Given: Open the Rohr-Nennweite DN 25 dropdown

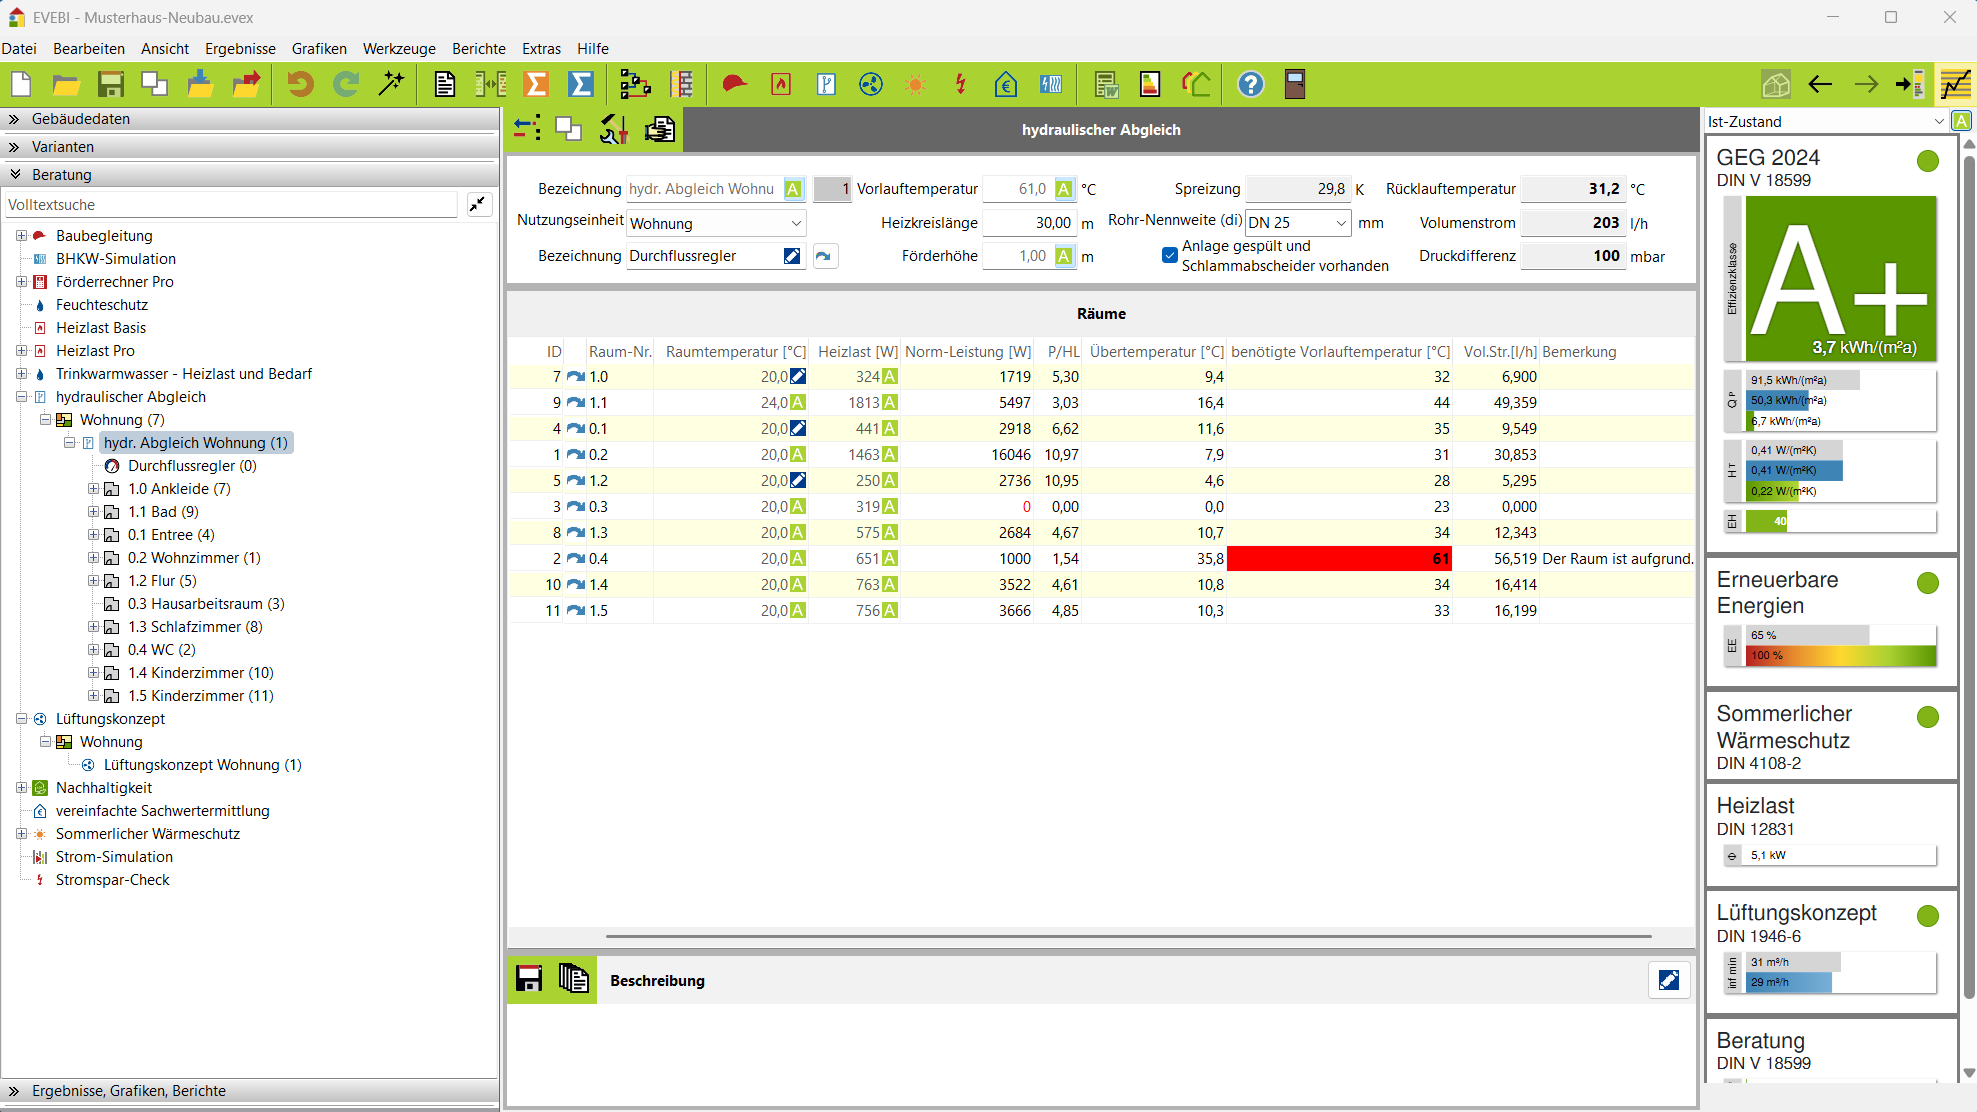Looking at the screenshot, I should coord(1297,223).
